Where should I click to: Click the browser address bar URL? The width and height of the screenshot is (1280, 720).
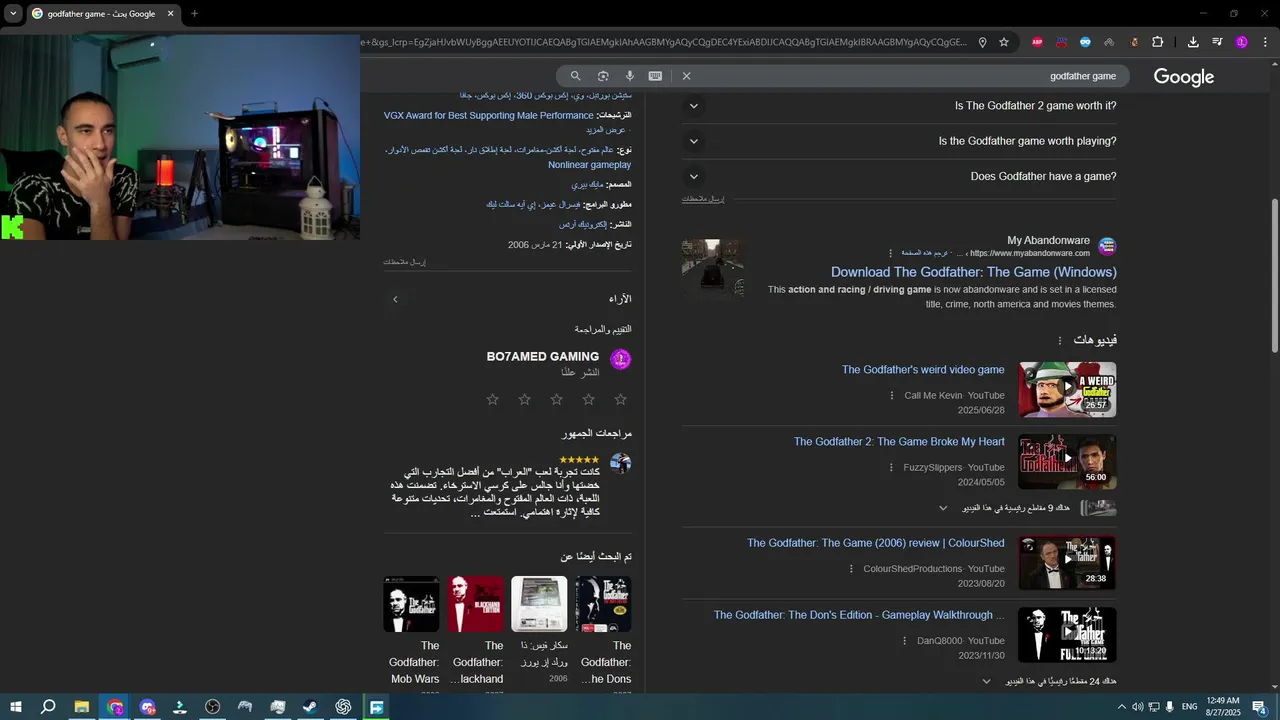(665, 42)
